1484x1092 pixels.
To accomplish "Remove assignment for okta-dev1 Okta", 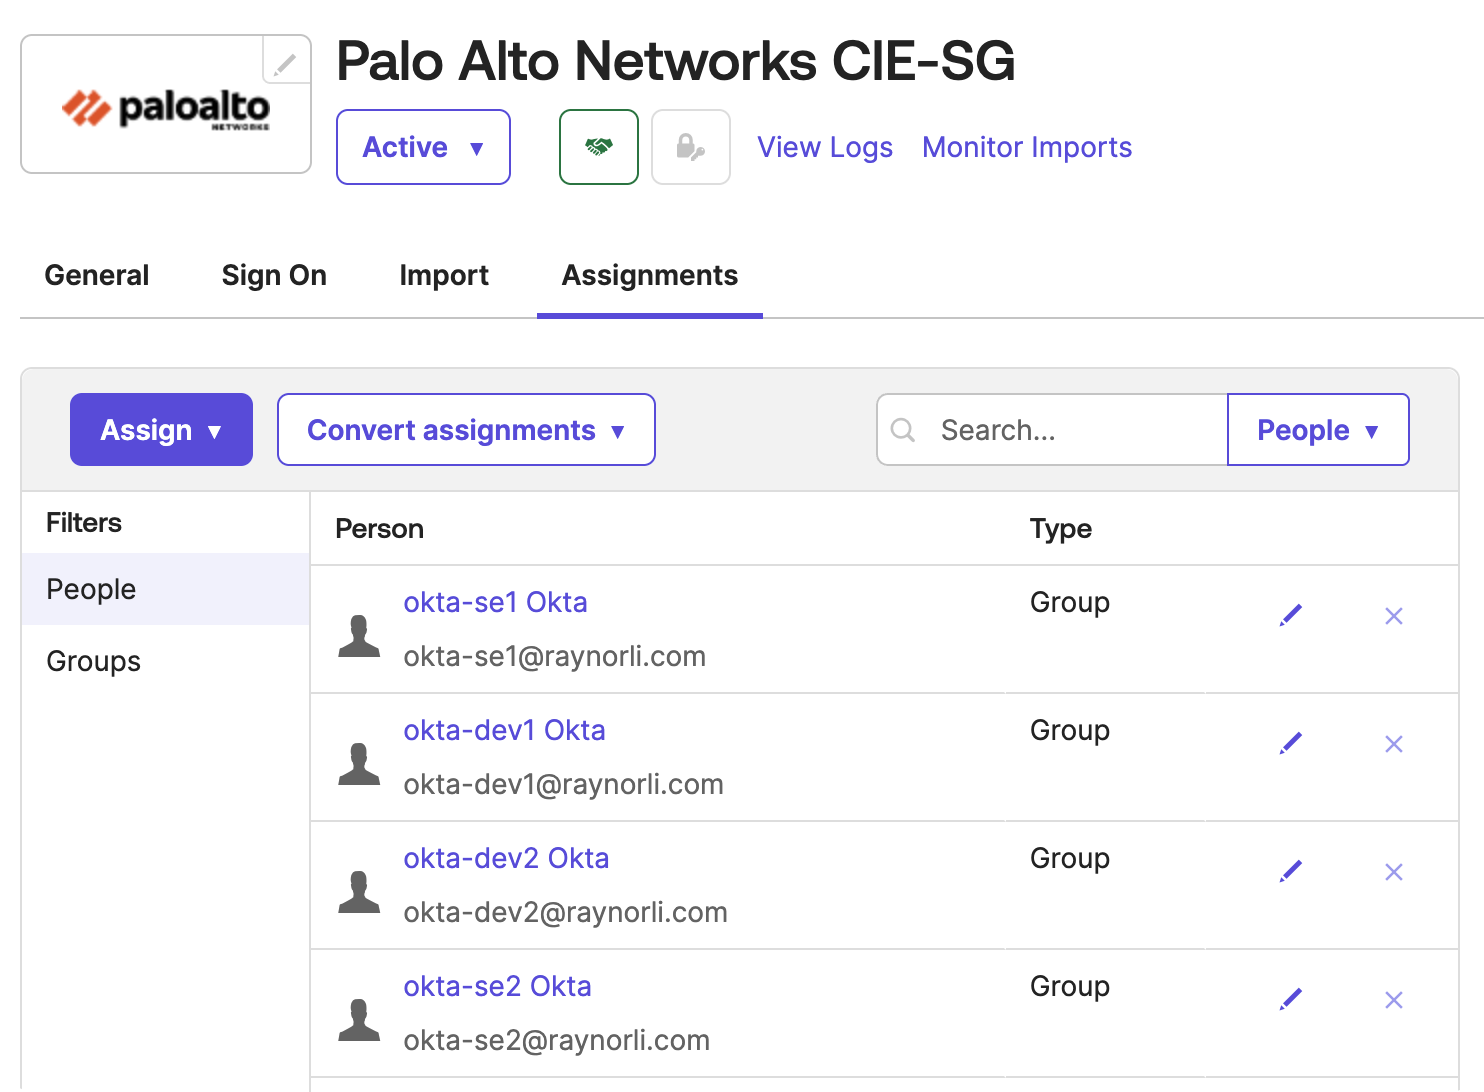I will coord(1394,744).
